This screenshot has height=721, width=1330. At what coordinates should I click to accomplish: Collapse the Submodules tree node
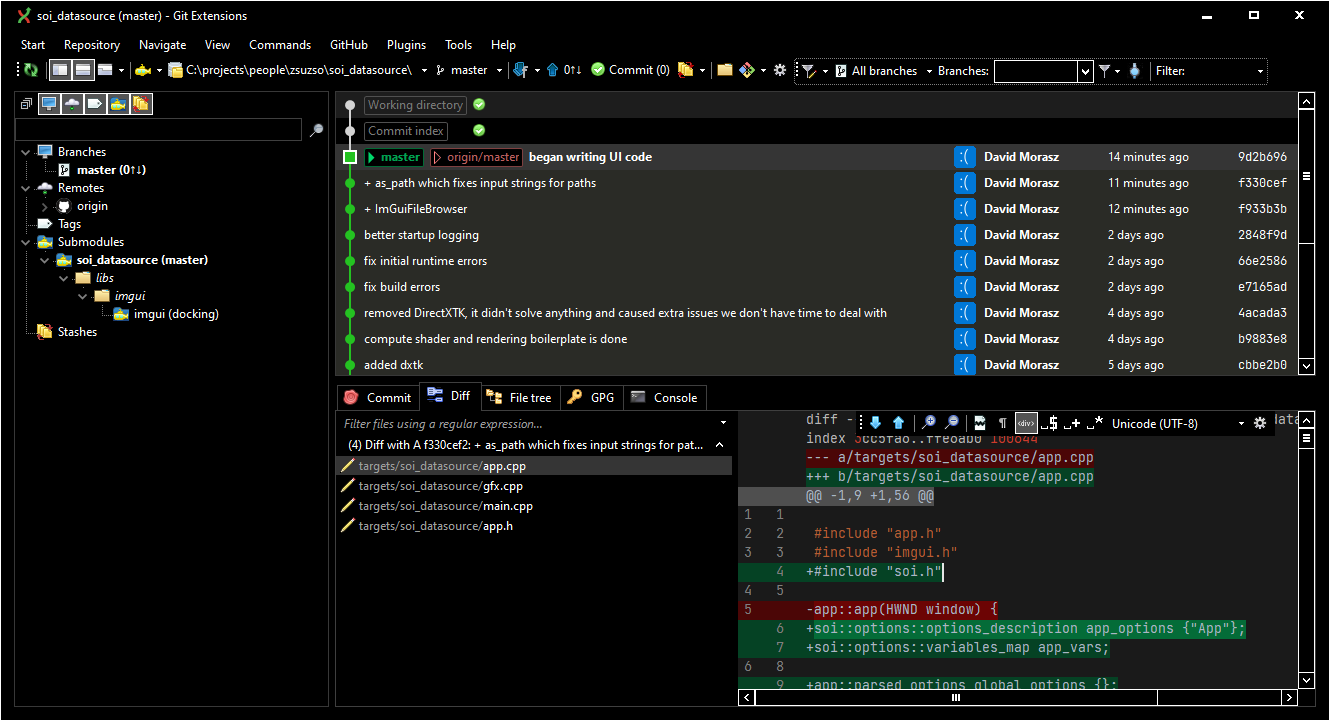pos(25,242)
